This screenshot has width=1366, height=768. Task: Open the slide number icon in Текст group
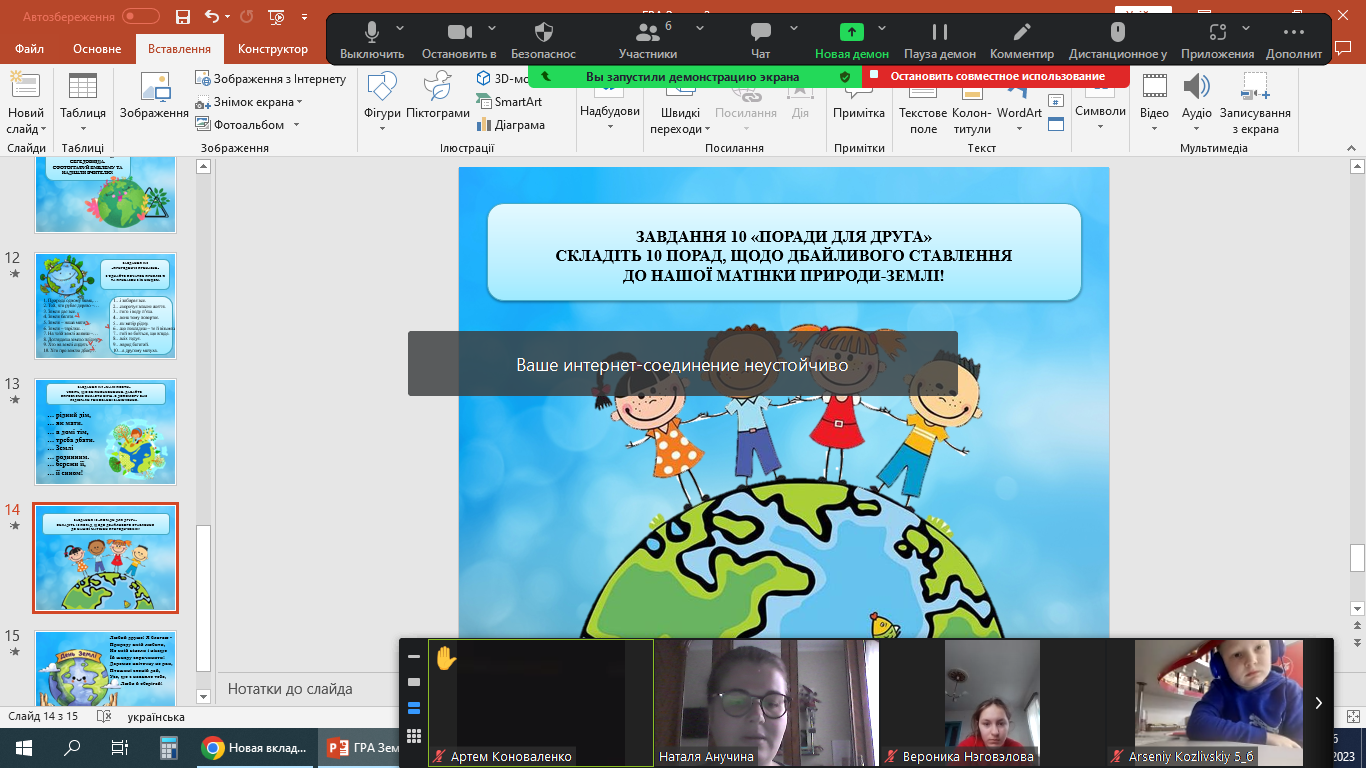pos(1055,102)
